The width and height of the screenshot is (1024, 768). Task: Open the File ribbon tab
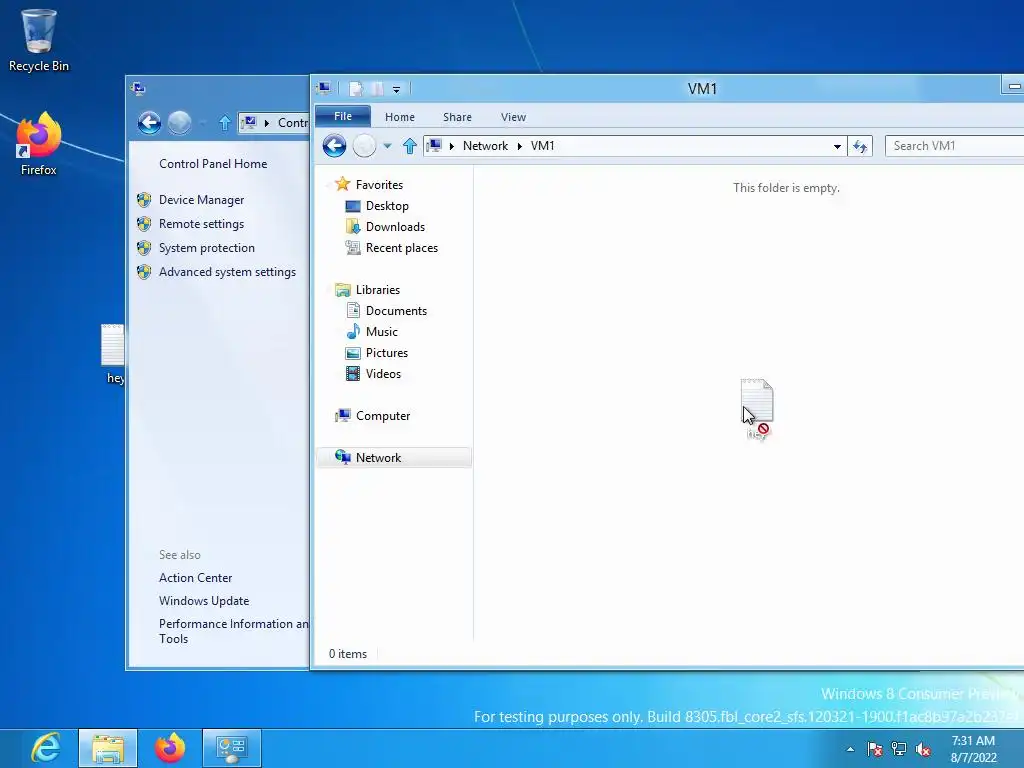343,116
